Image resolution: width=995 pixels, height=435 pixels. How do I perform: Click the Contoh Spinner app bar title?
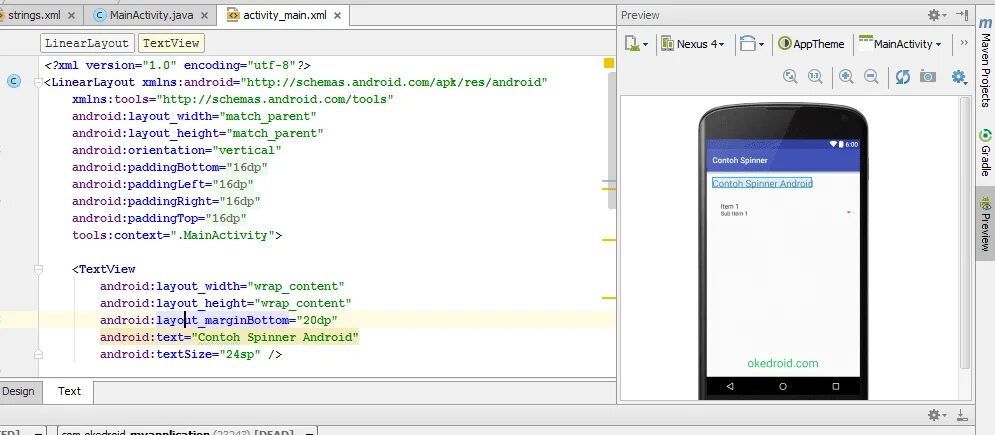[740, 160]
